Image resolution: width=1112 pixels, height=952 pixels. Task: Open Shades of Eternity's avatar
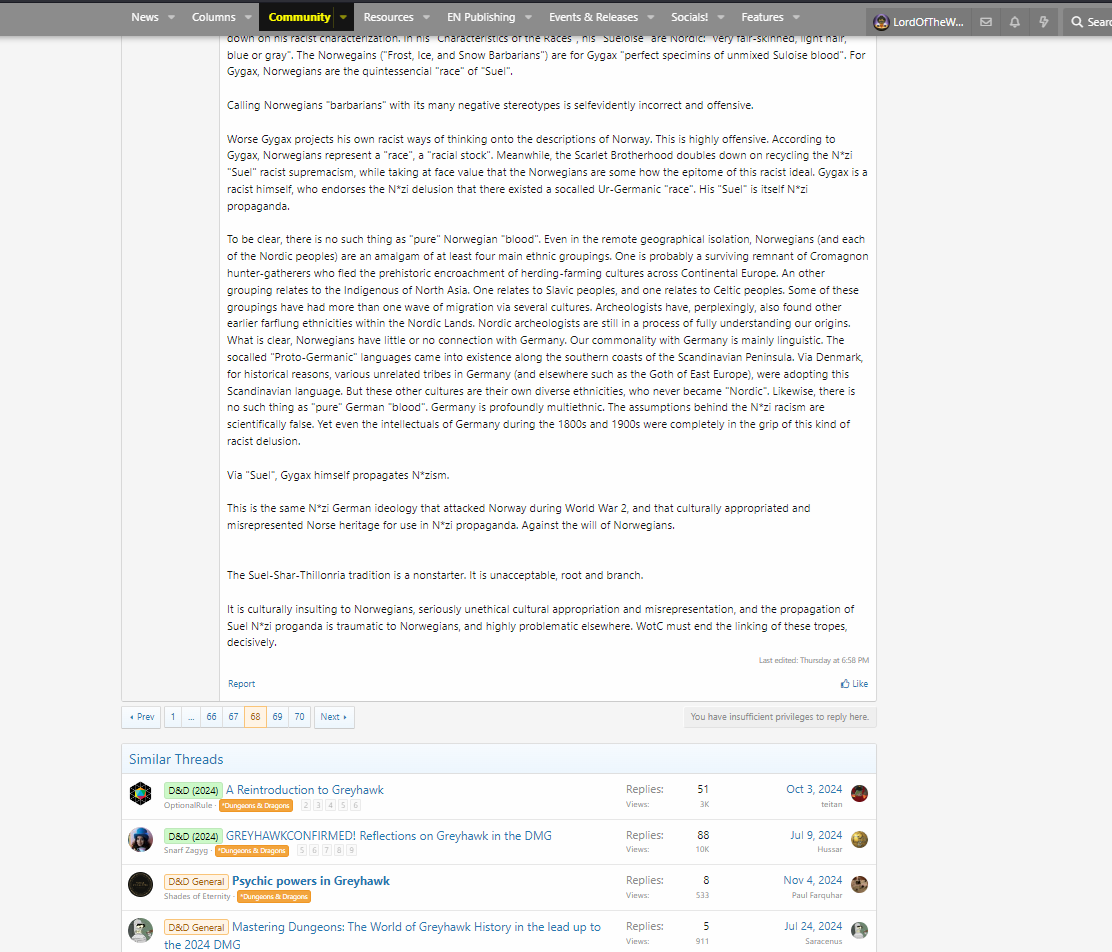[141, 885]
